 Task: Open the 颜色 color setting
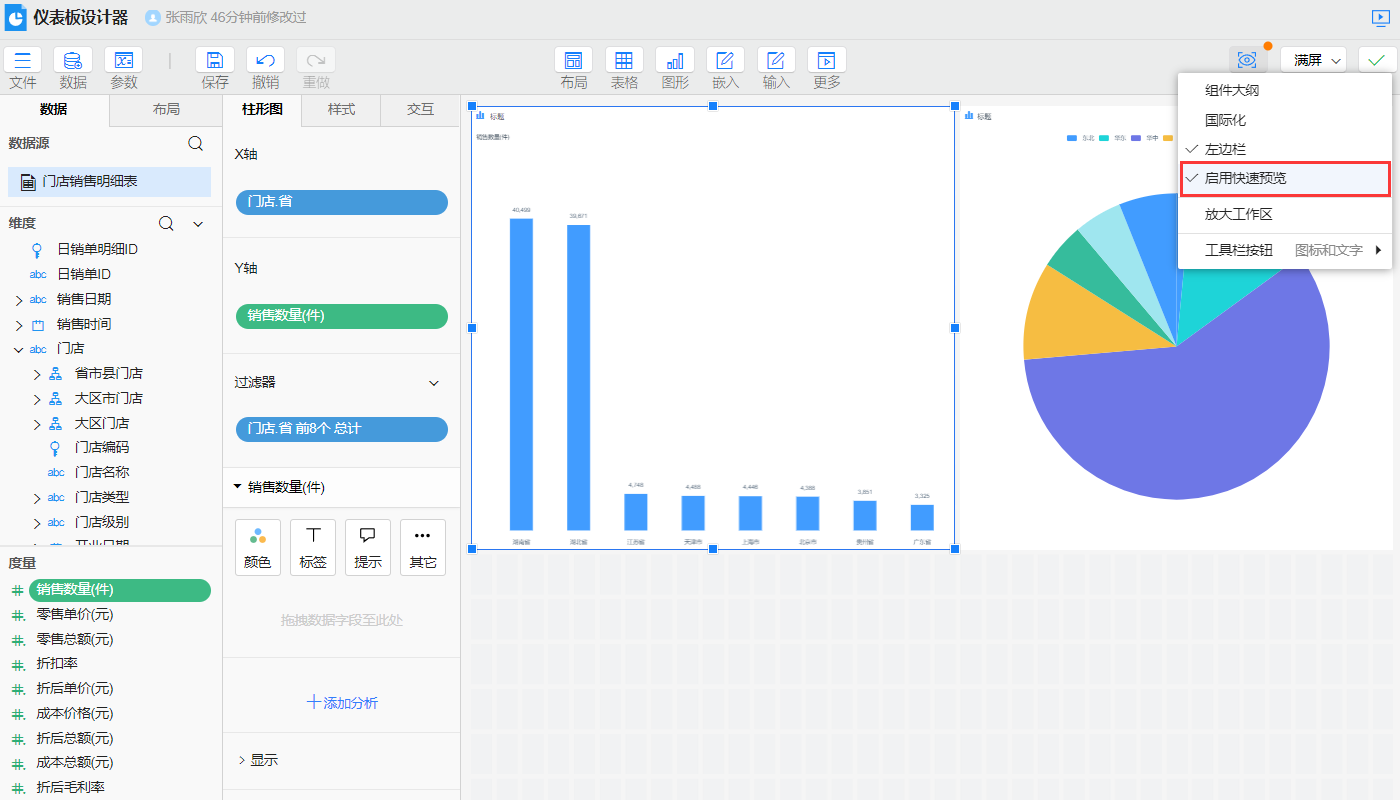[258, 547]
